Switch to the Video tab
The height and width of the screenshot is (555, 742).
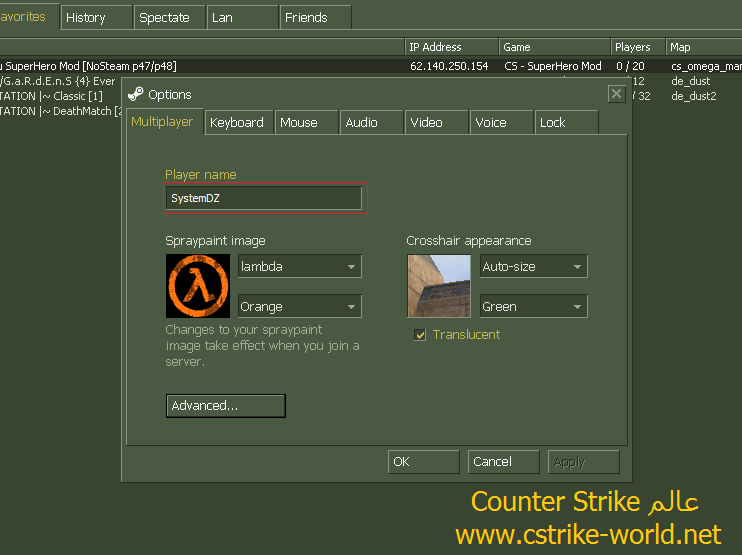click(x=436, y=123)
